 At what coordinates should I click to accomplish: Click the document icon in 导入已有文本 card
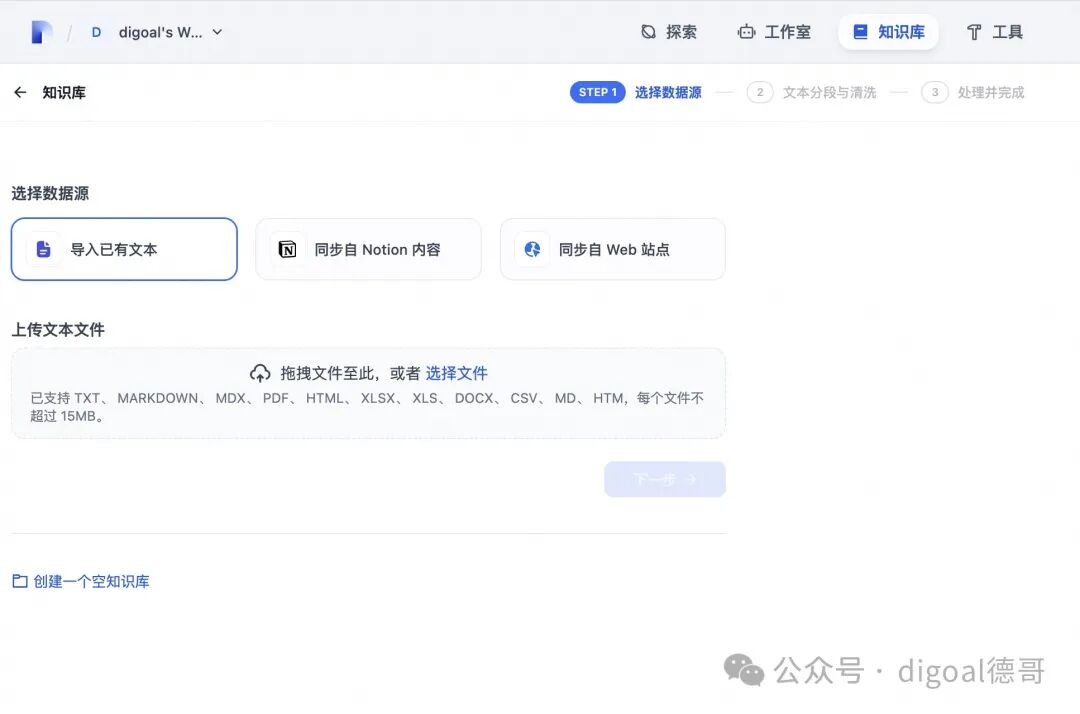(x=43, y=249)
